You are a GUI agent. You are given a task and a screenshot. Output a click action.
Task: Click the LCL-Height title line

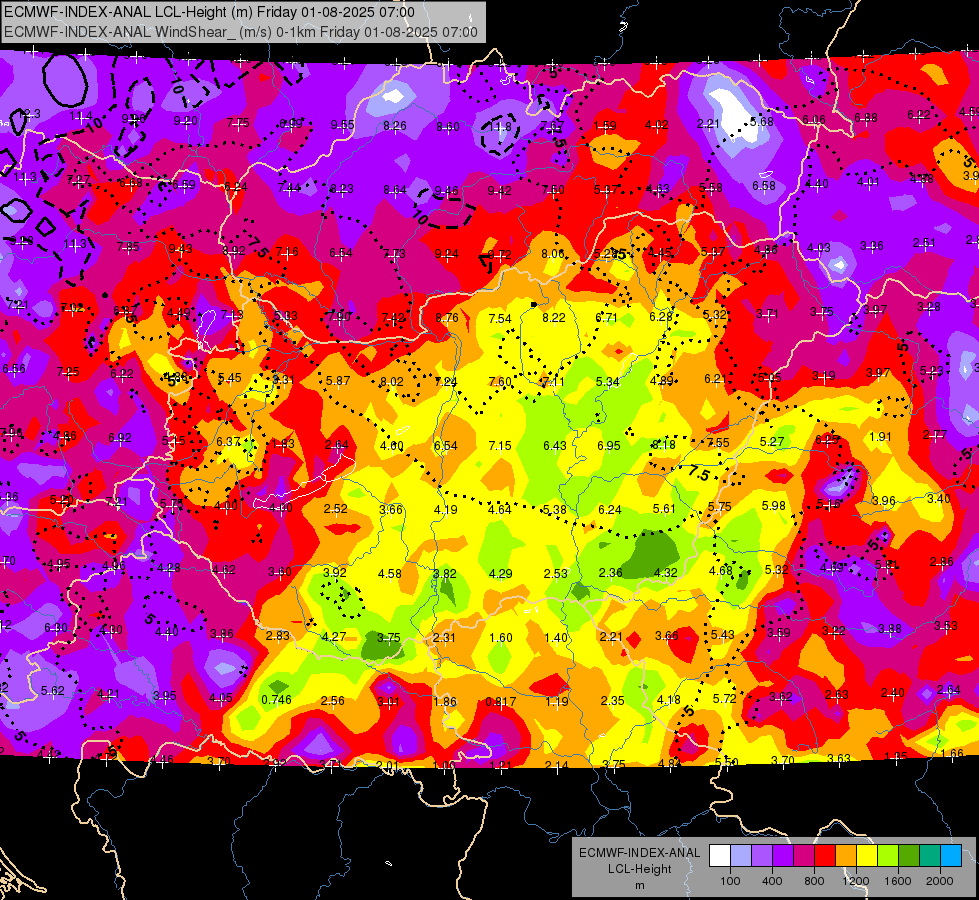[x=209, y=12]
